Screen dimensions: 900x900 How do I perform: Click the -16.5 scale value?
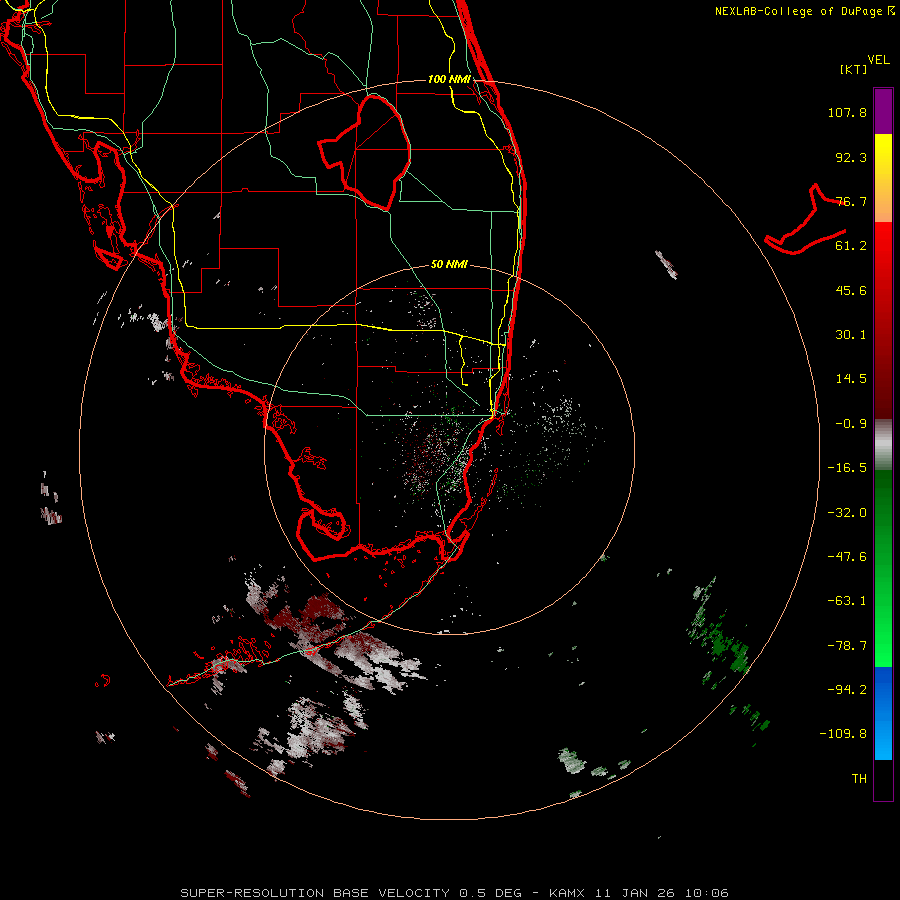[847, 468]
